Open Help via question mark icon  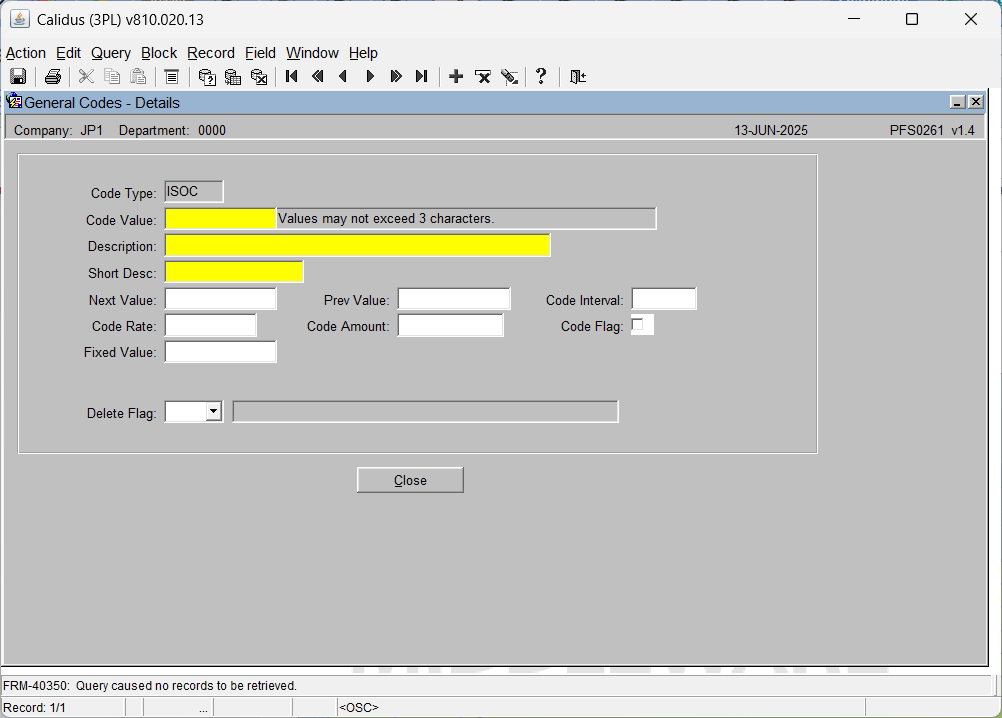point(541,77)
